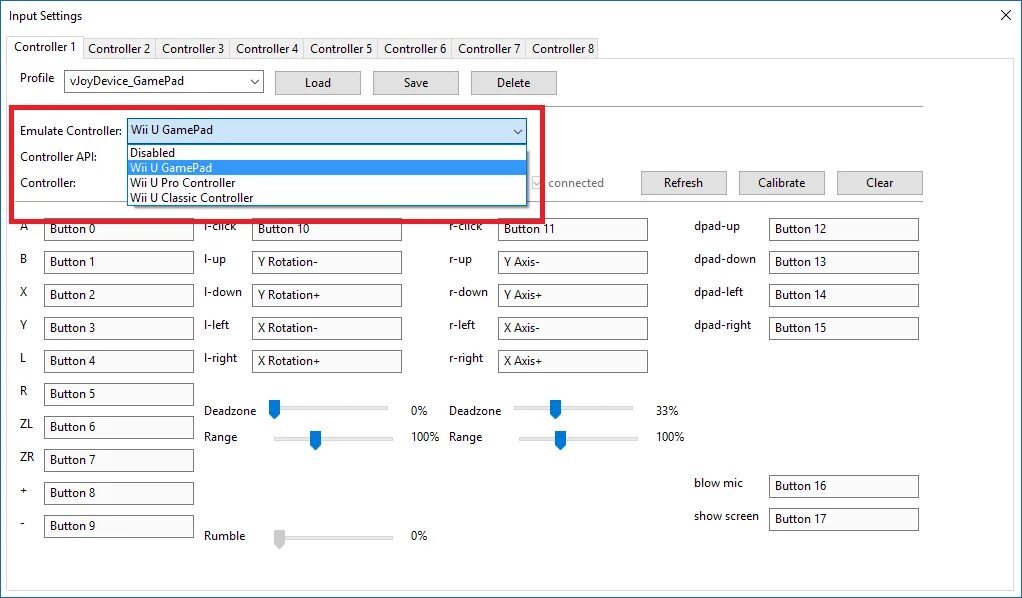Switch to the Controller 2 tab
Viewport: 1022px width, 598px height.
[119, 49]
